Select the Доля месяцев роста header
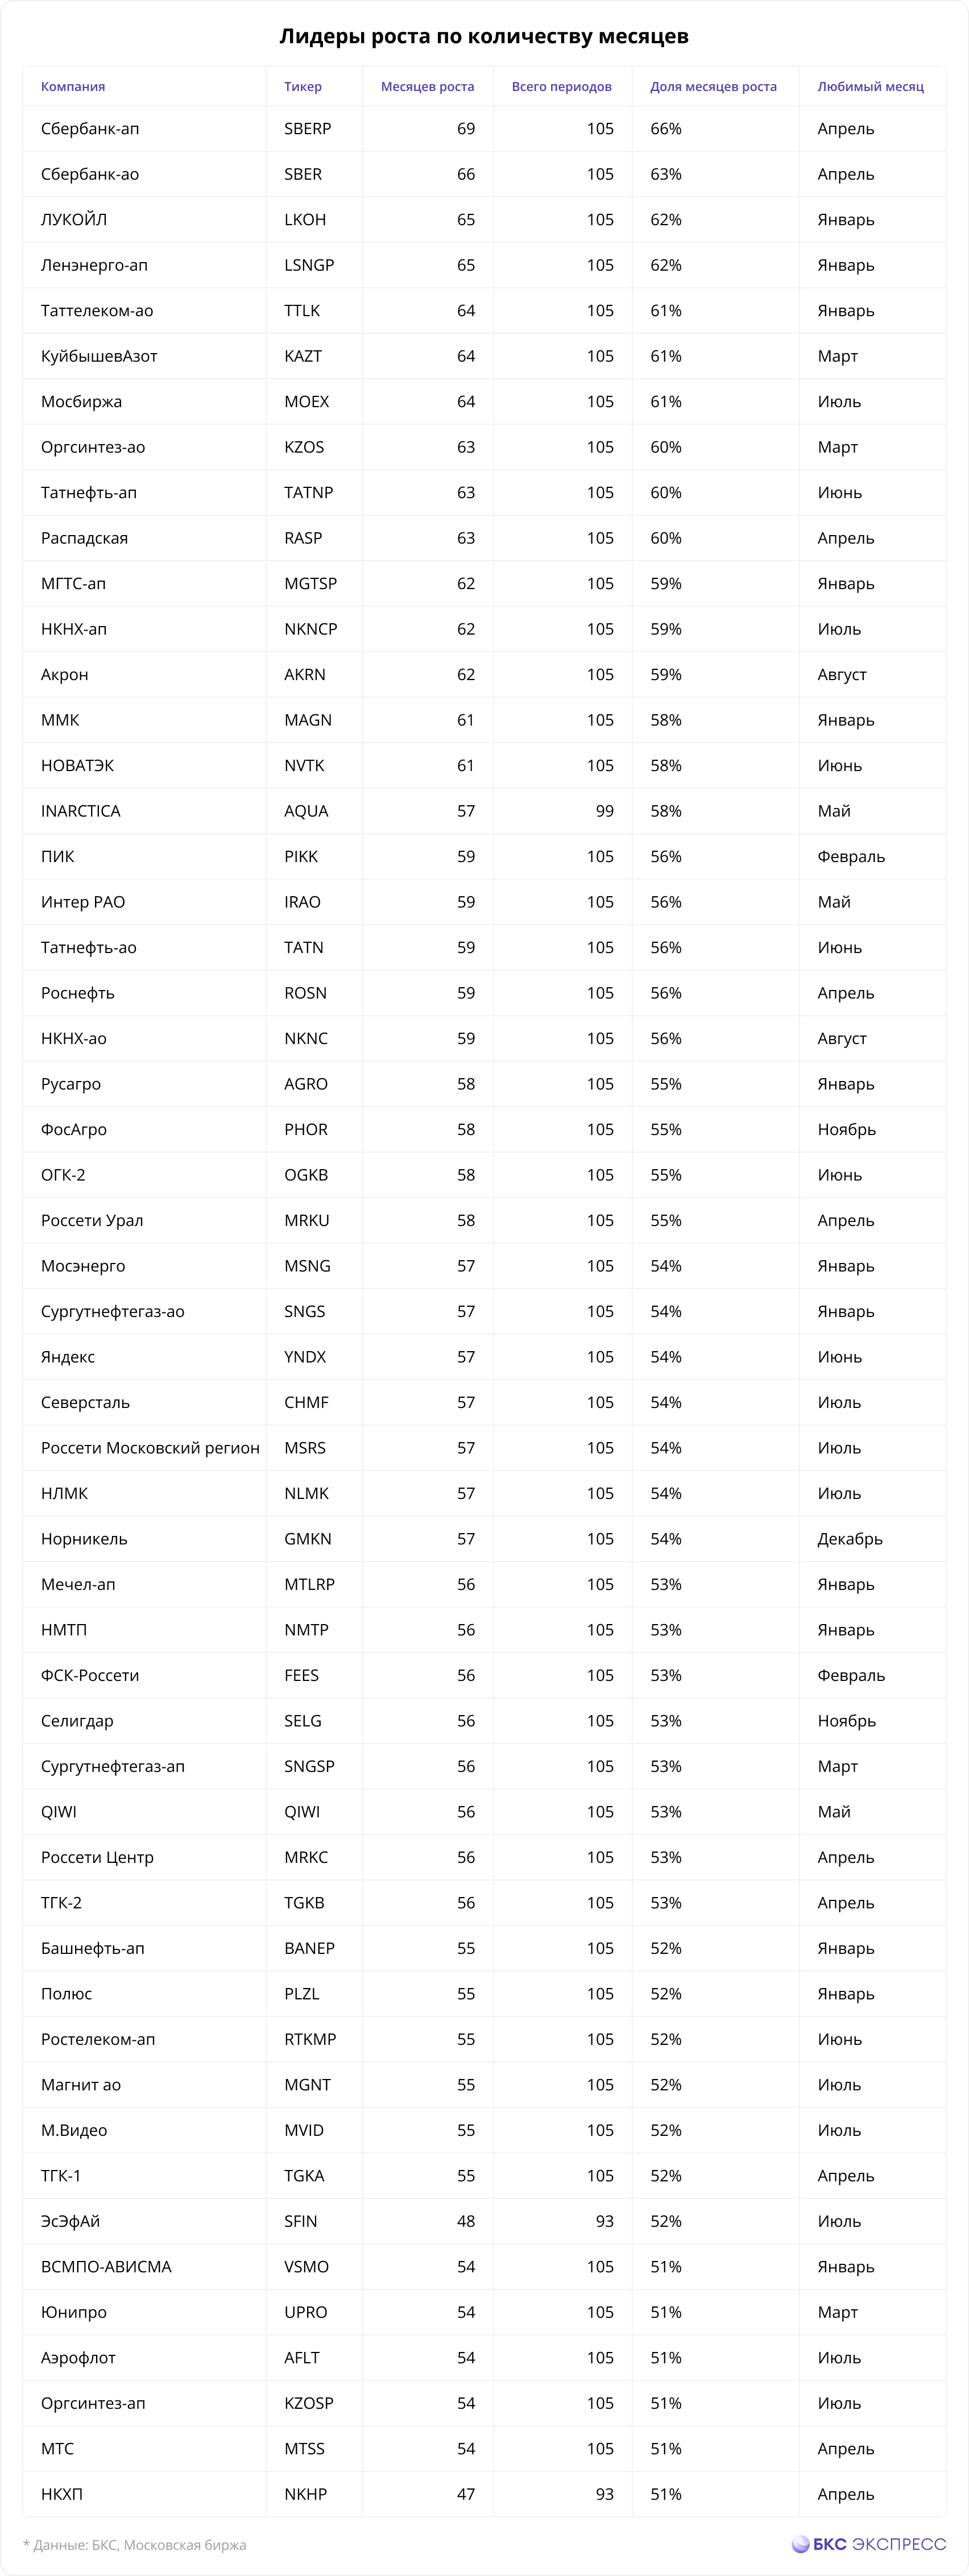The height and width of the screenshot is (2576, 969). (713, 87)
